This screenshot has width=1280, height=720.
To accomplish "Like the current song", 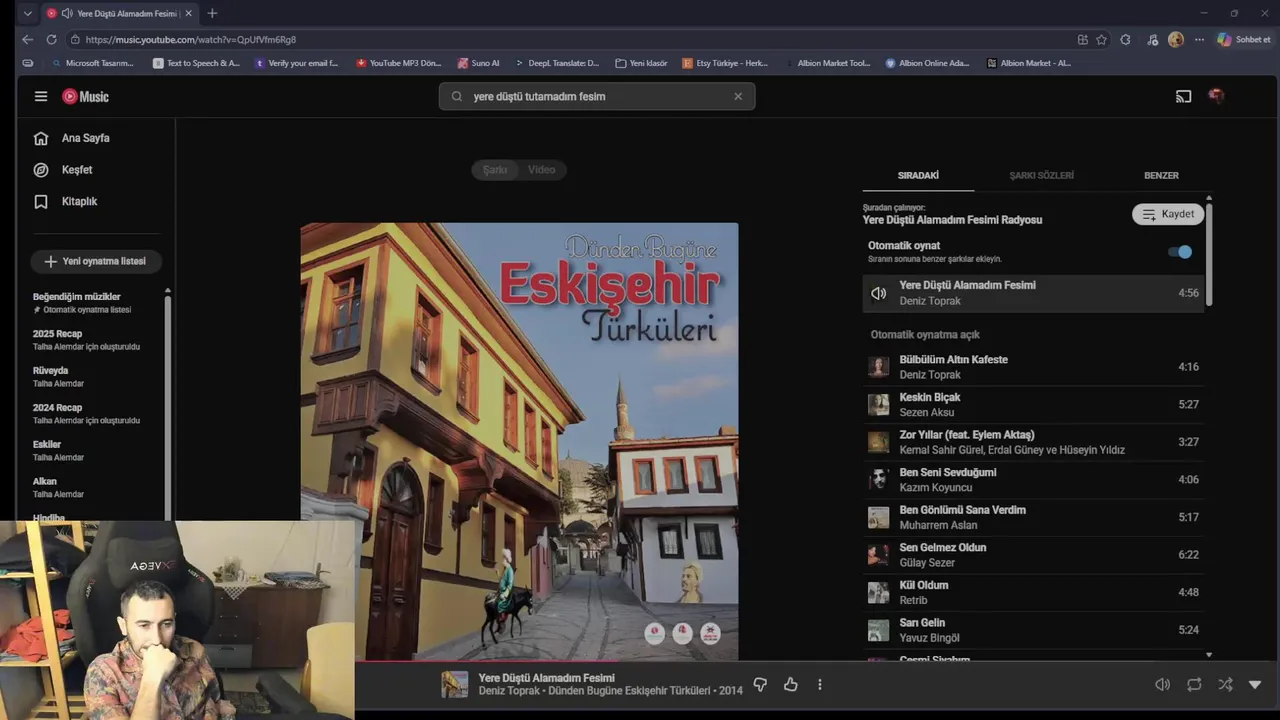I will click(791, 684).
